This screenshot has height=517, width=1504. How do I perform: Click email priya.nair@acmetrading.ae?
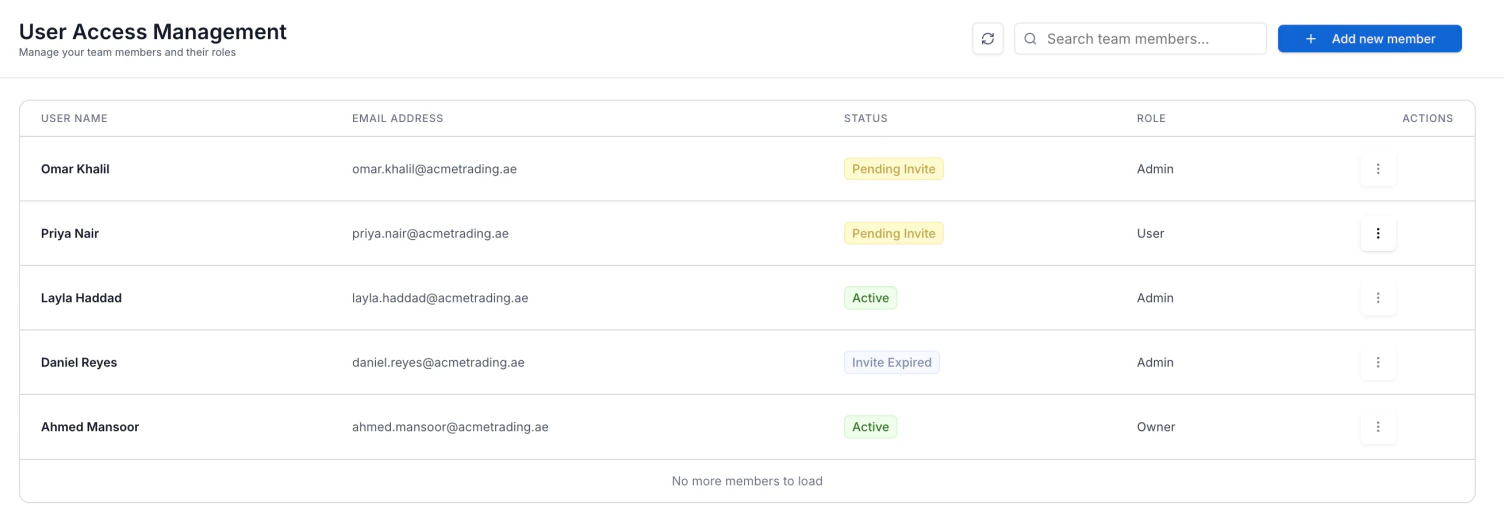[x=430, y=233]
